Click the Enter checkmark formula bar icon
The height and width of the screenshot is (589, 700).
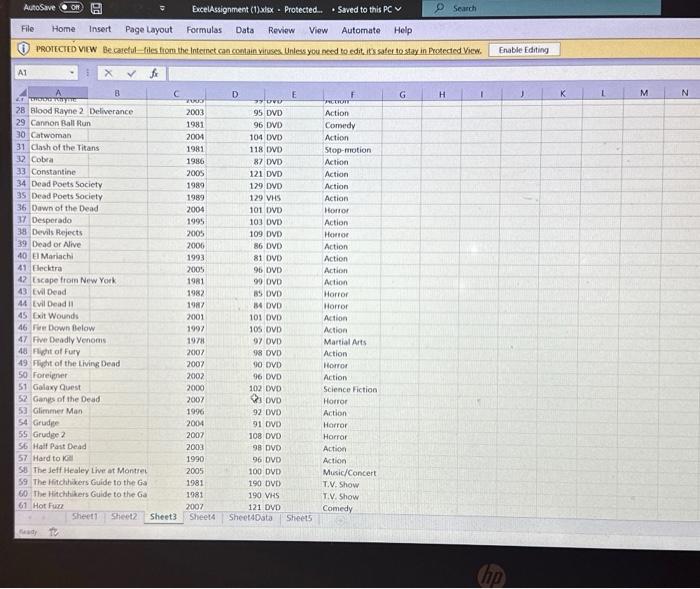(x=131, y=73)
